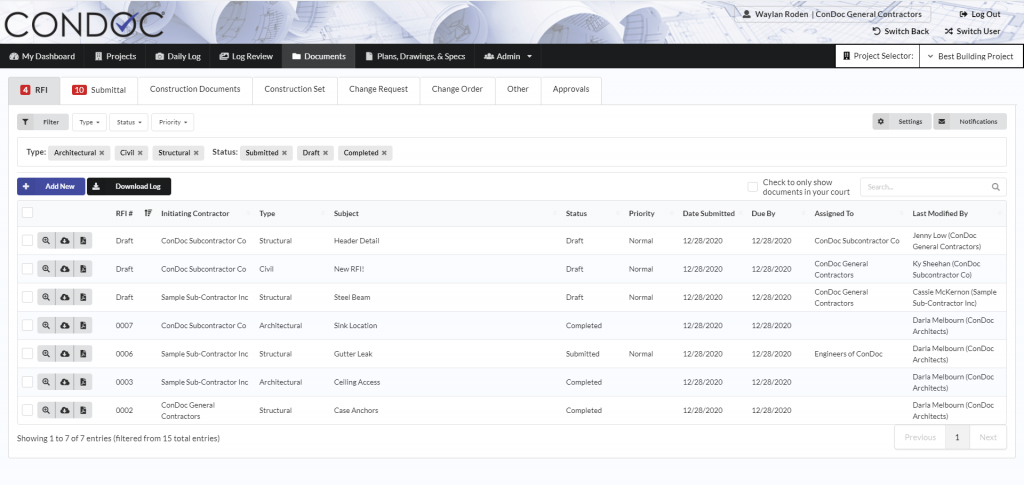Viewport: 1024px width, 485px height.
Task: Check the box for Sink Location row
Action: point(27,325)
